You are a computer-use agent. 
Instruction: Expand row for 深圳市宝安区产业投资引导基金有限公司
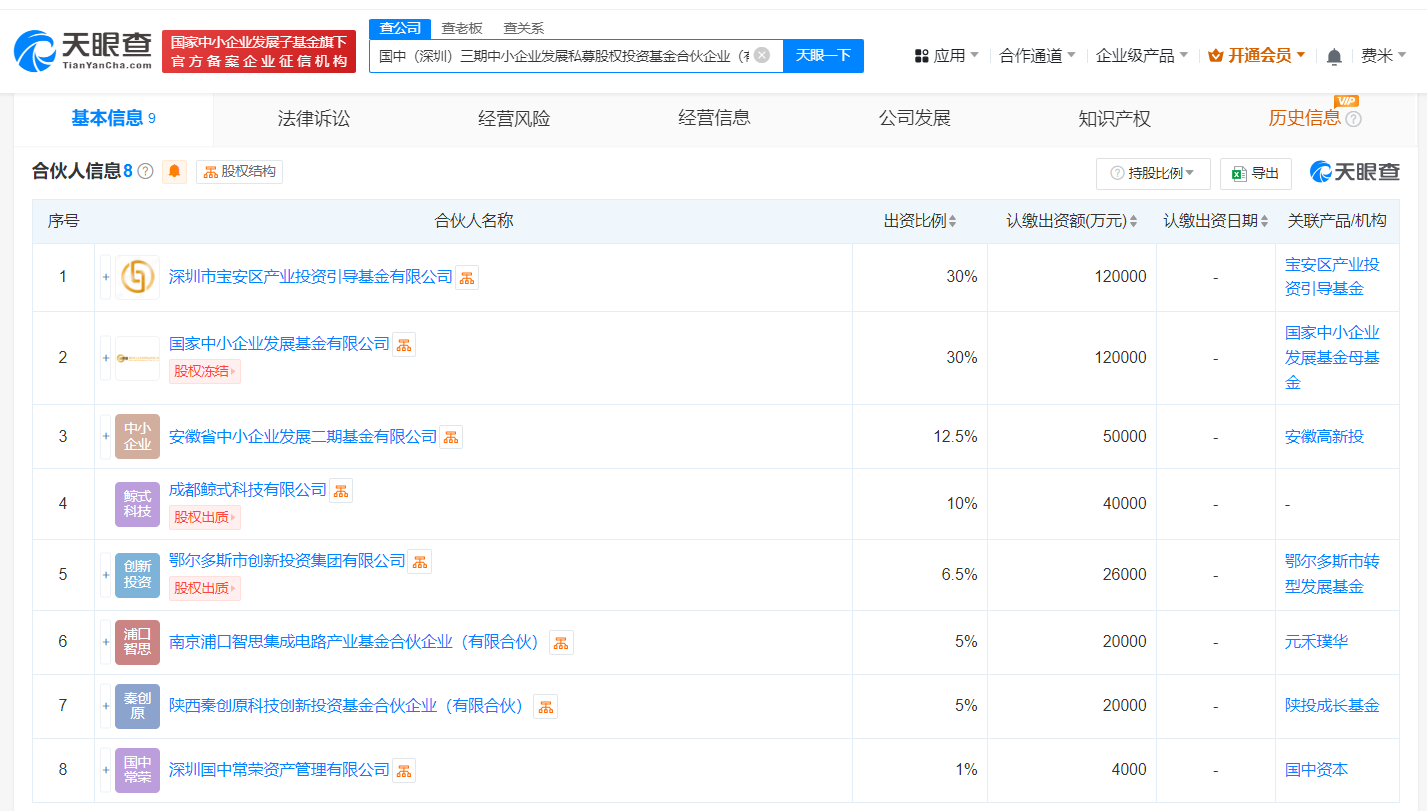pyautogui.click(x=104, y=276)
